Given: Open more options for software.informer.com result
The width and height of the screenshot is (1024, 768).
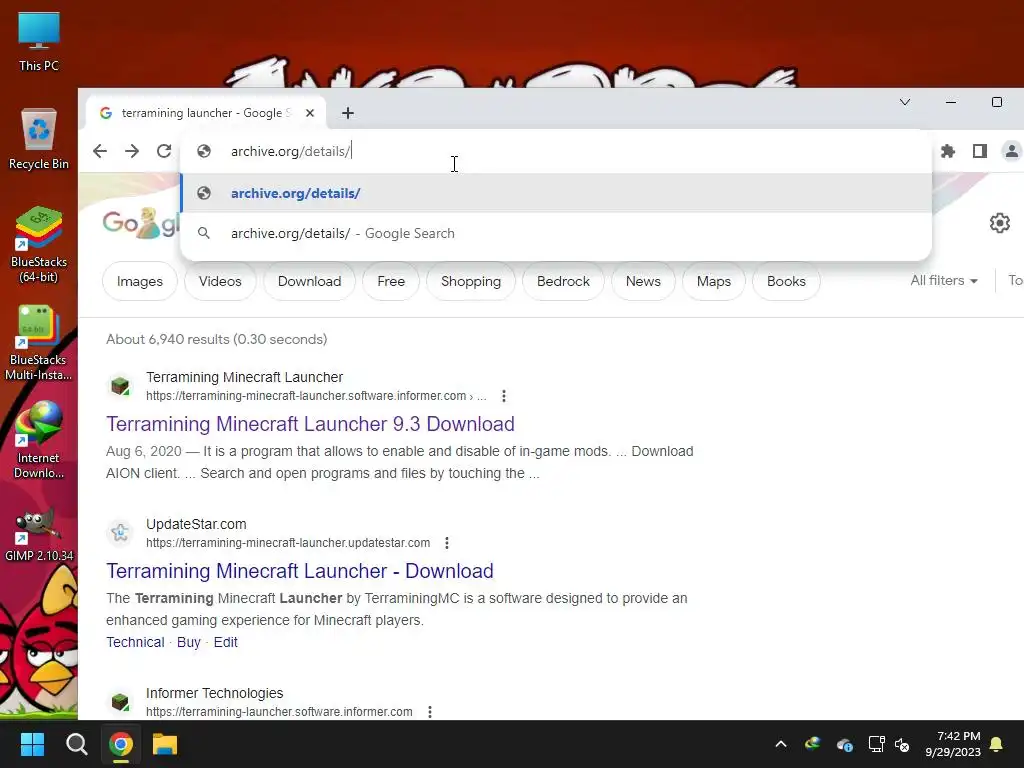Looking at the screenshot, I should (x=504, y=396).
